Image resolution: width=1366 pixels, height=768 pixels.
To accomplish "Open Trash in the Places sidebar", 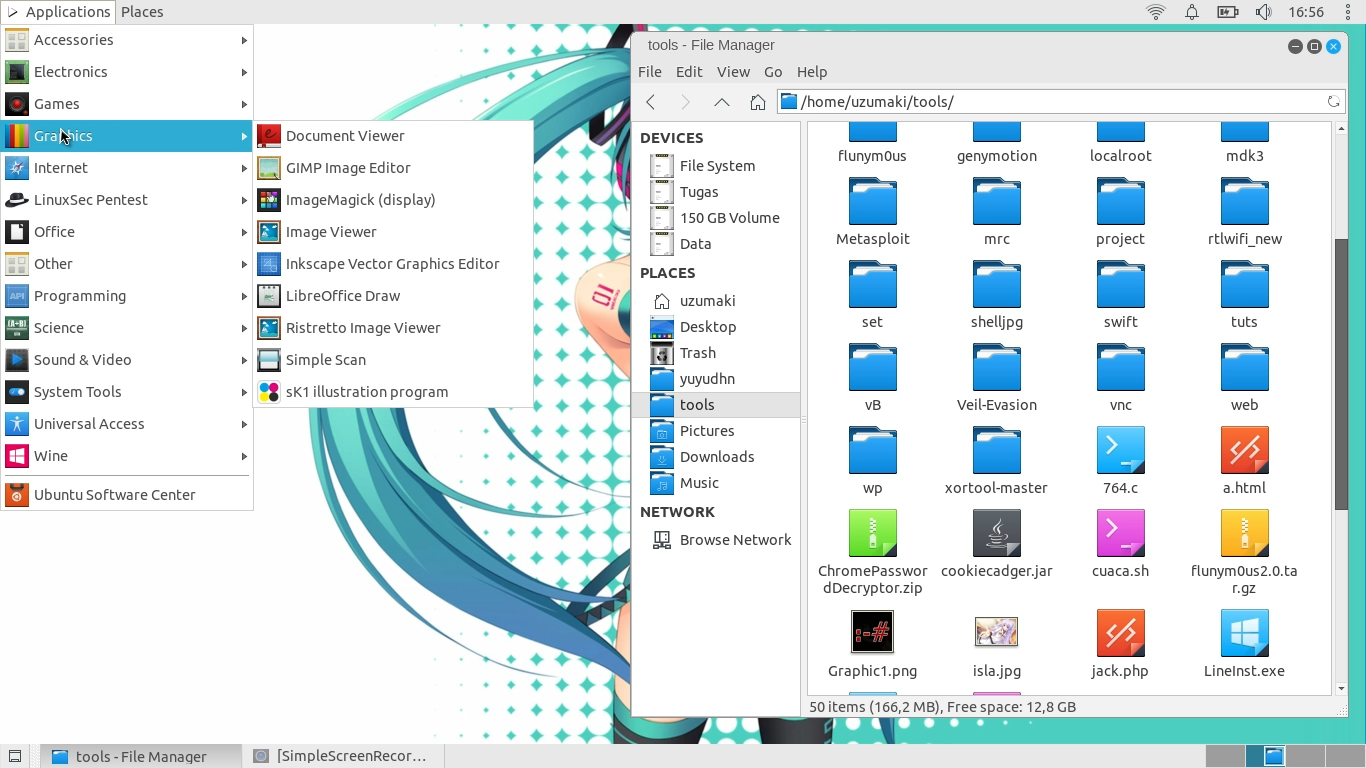I will pyautogui.click(x=716, y=353).
